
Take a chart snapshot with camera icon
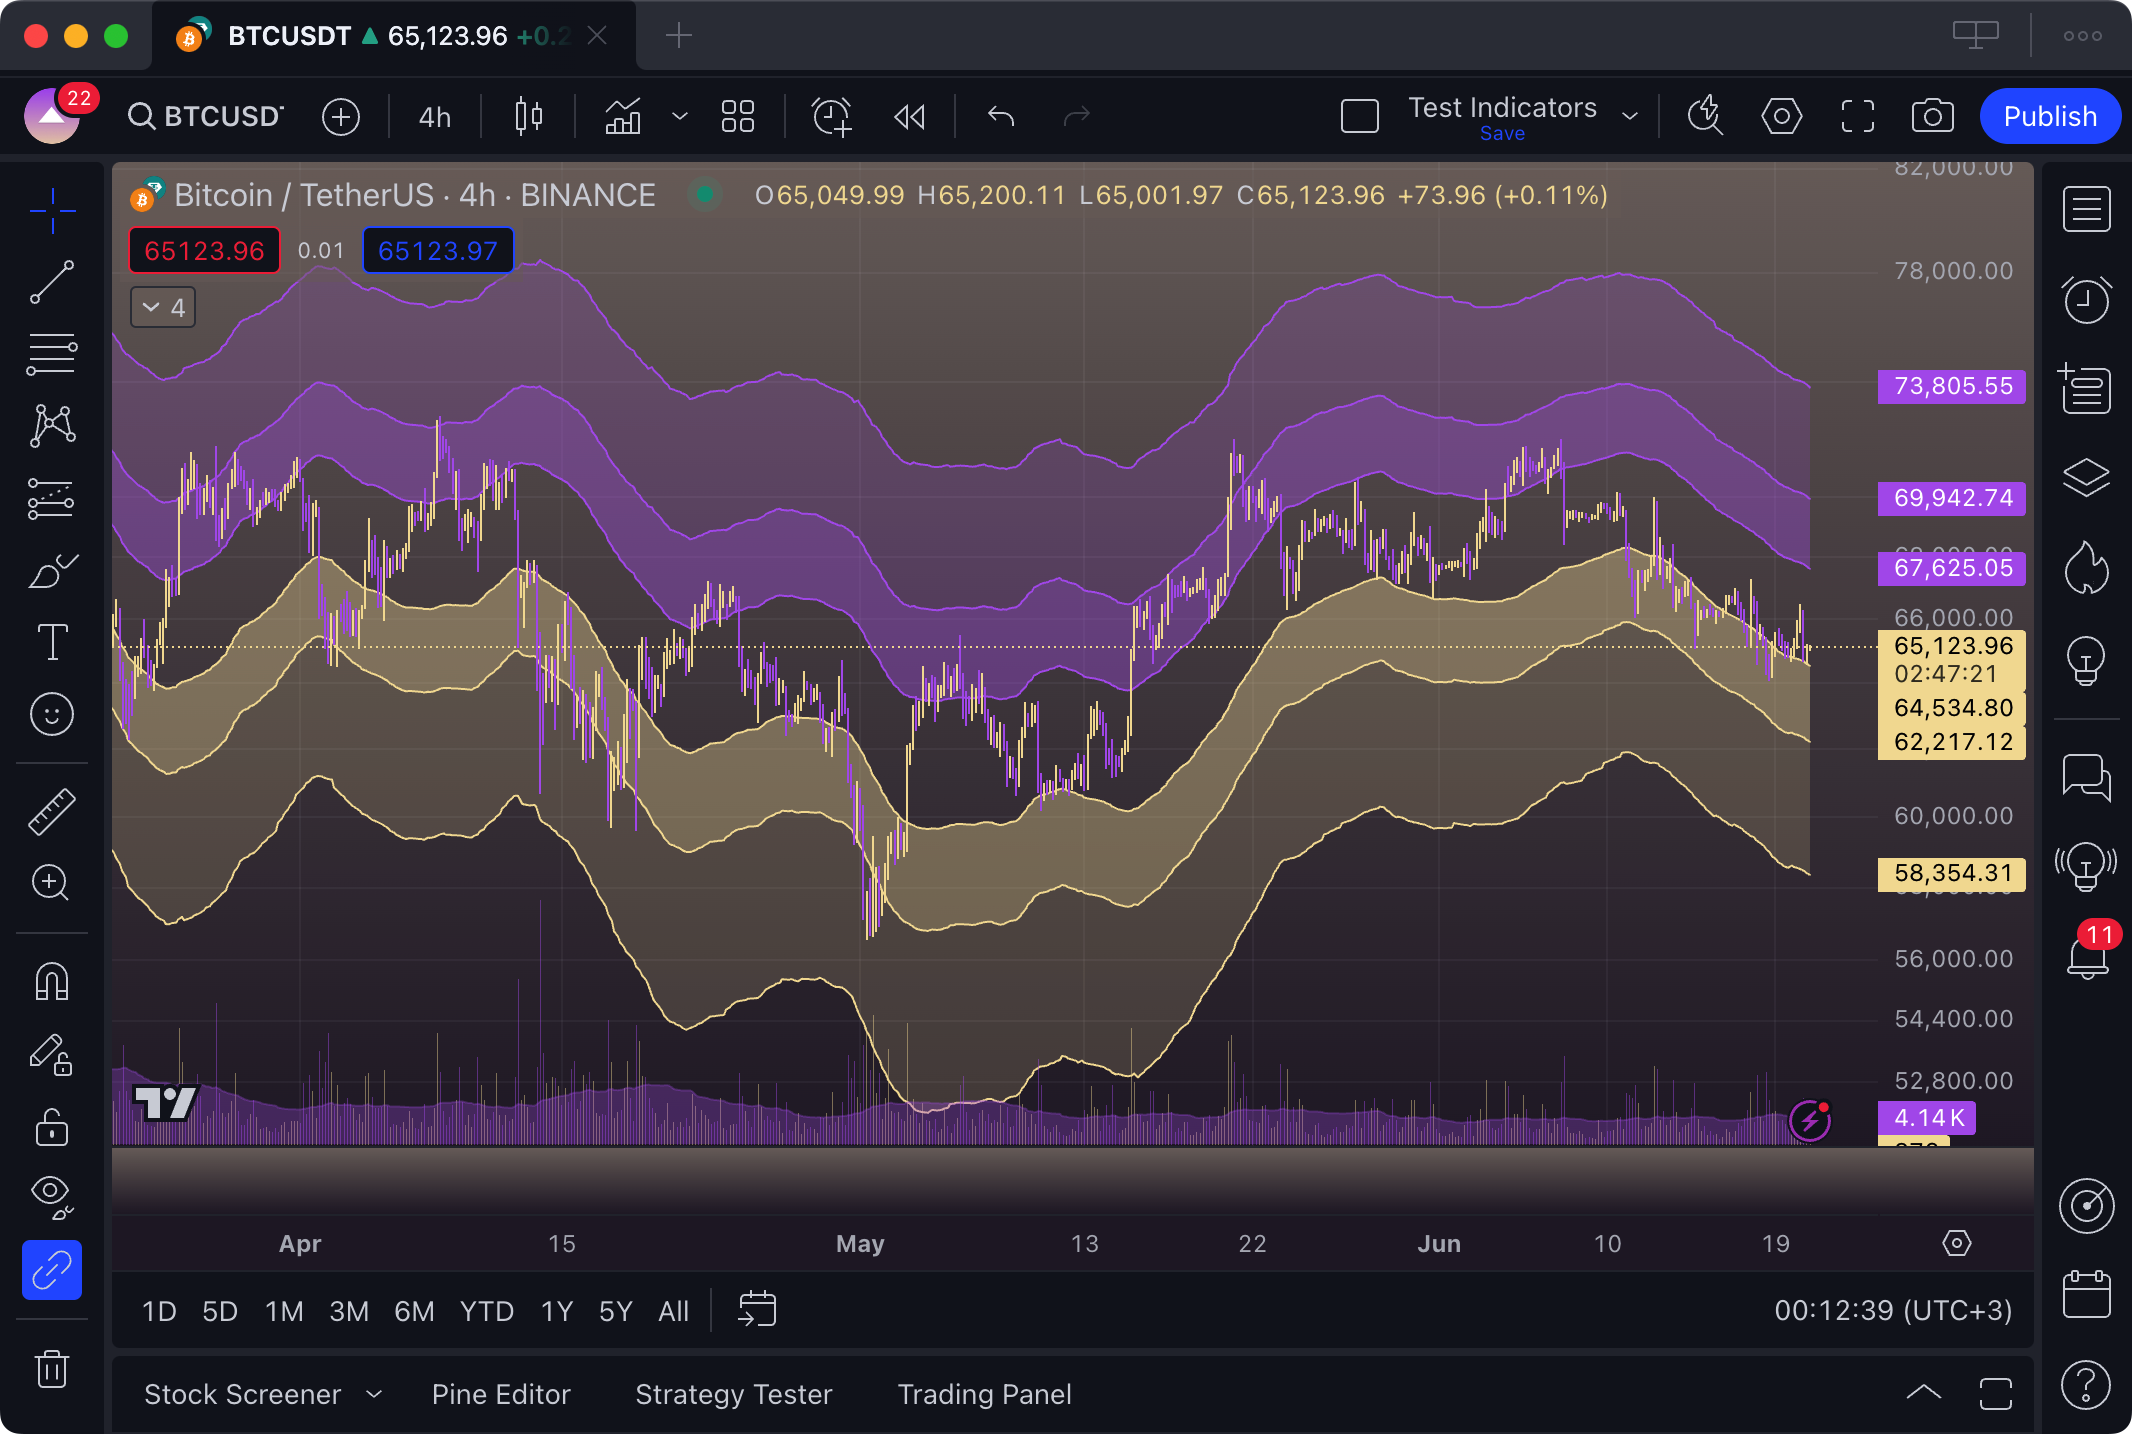pyautogui.click(x=1932, y=117)
